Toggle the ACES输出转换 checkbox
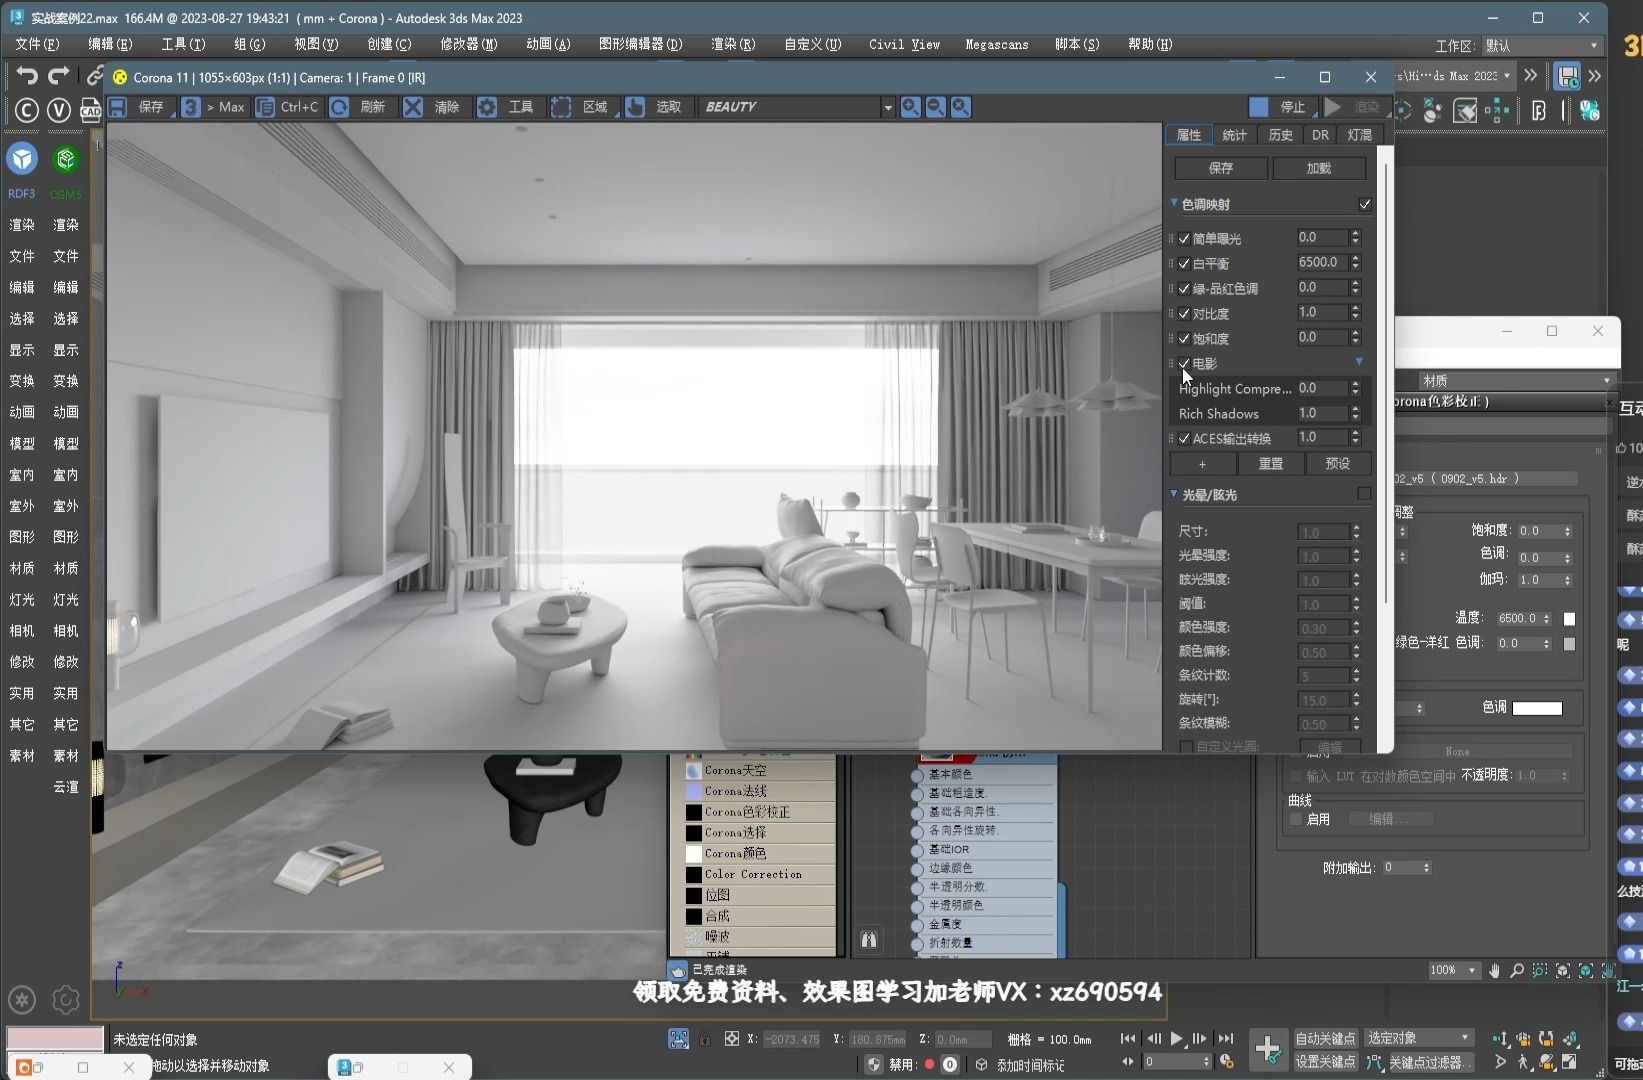Image resolution: width=1643 pixels, height=1080 pixels. [1184, 438]
